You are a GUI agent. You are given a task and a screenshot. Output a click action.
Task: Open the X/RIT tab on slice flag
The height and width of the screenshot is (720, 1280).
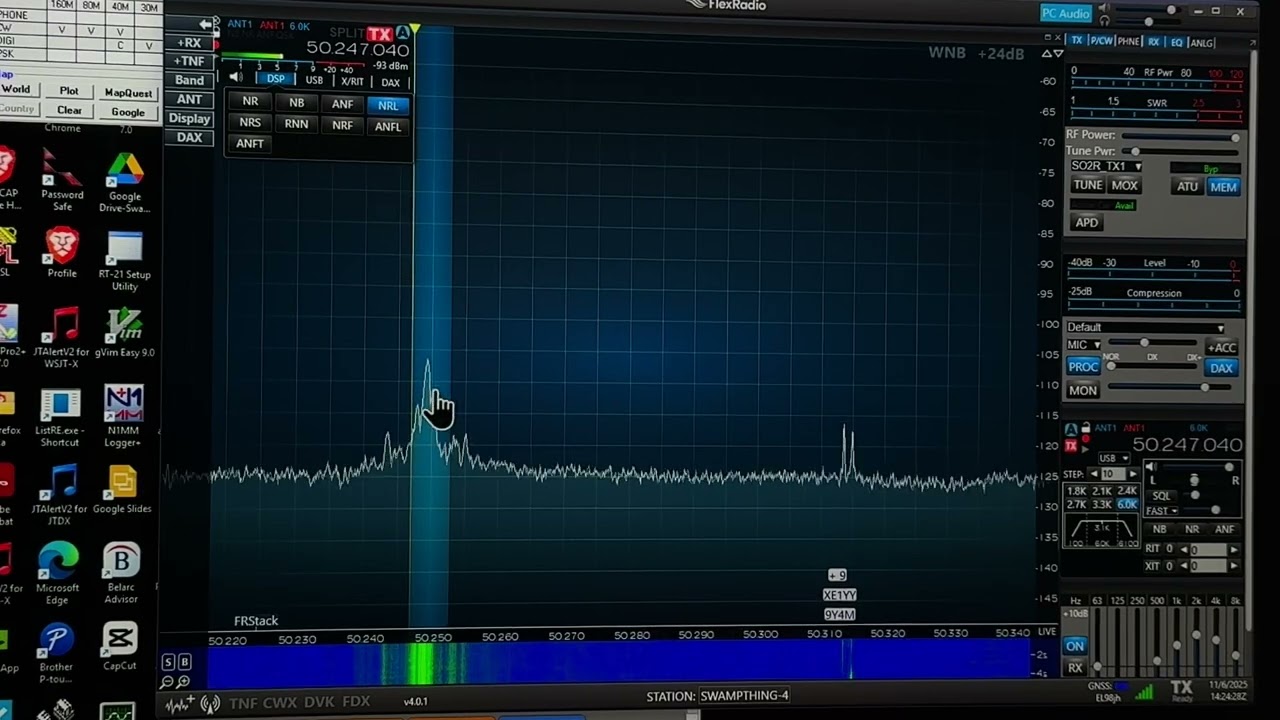pos(352,81)
